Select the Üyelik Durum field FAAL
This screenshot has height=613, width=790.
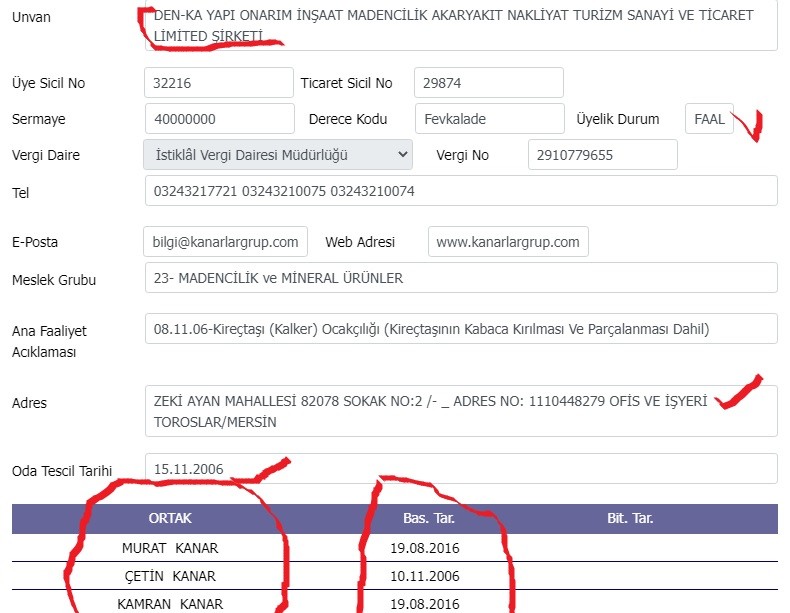(x=709, y=119)
